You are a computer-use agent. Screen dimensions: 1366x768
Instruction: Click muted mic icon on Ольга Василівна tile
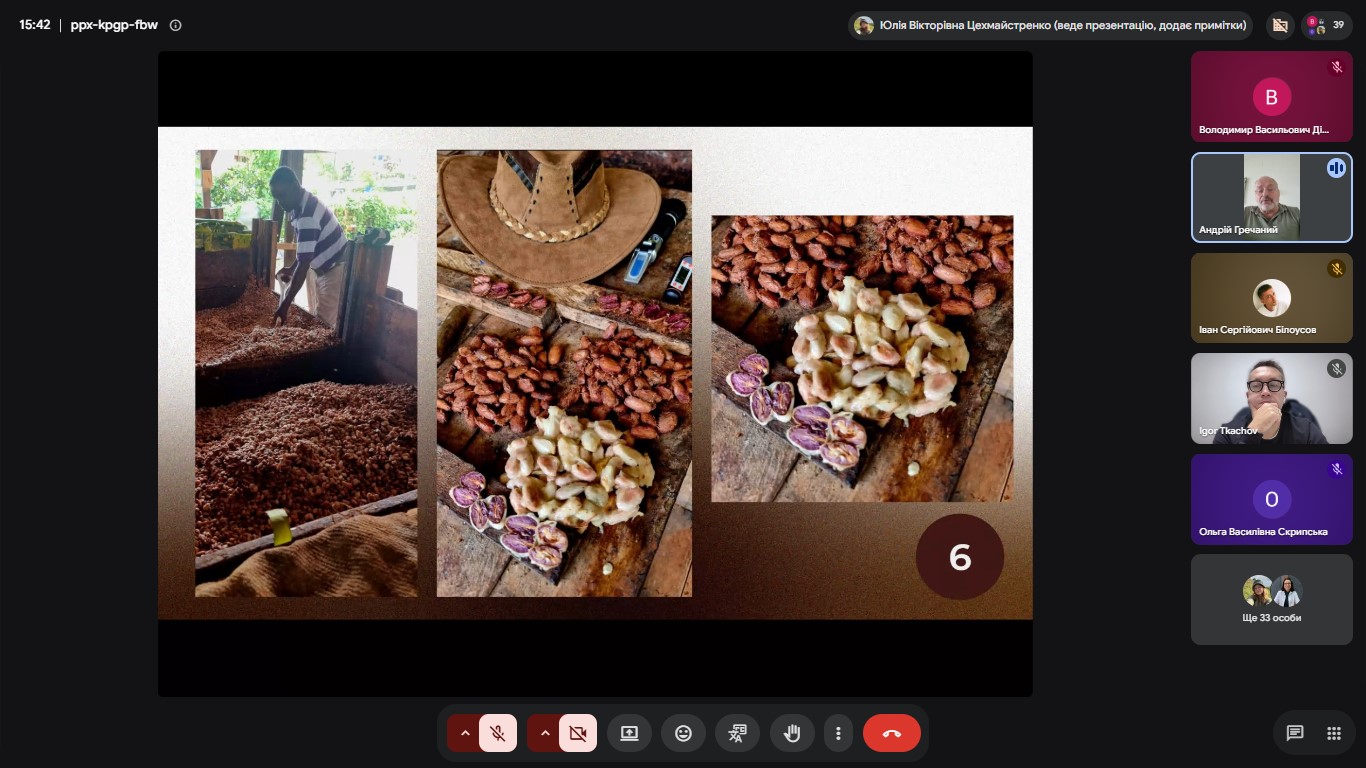pyautogui.click(x=1336, y=469)
